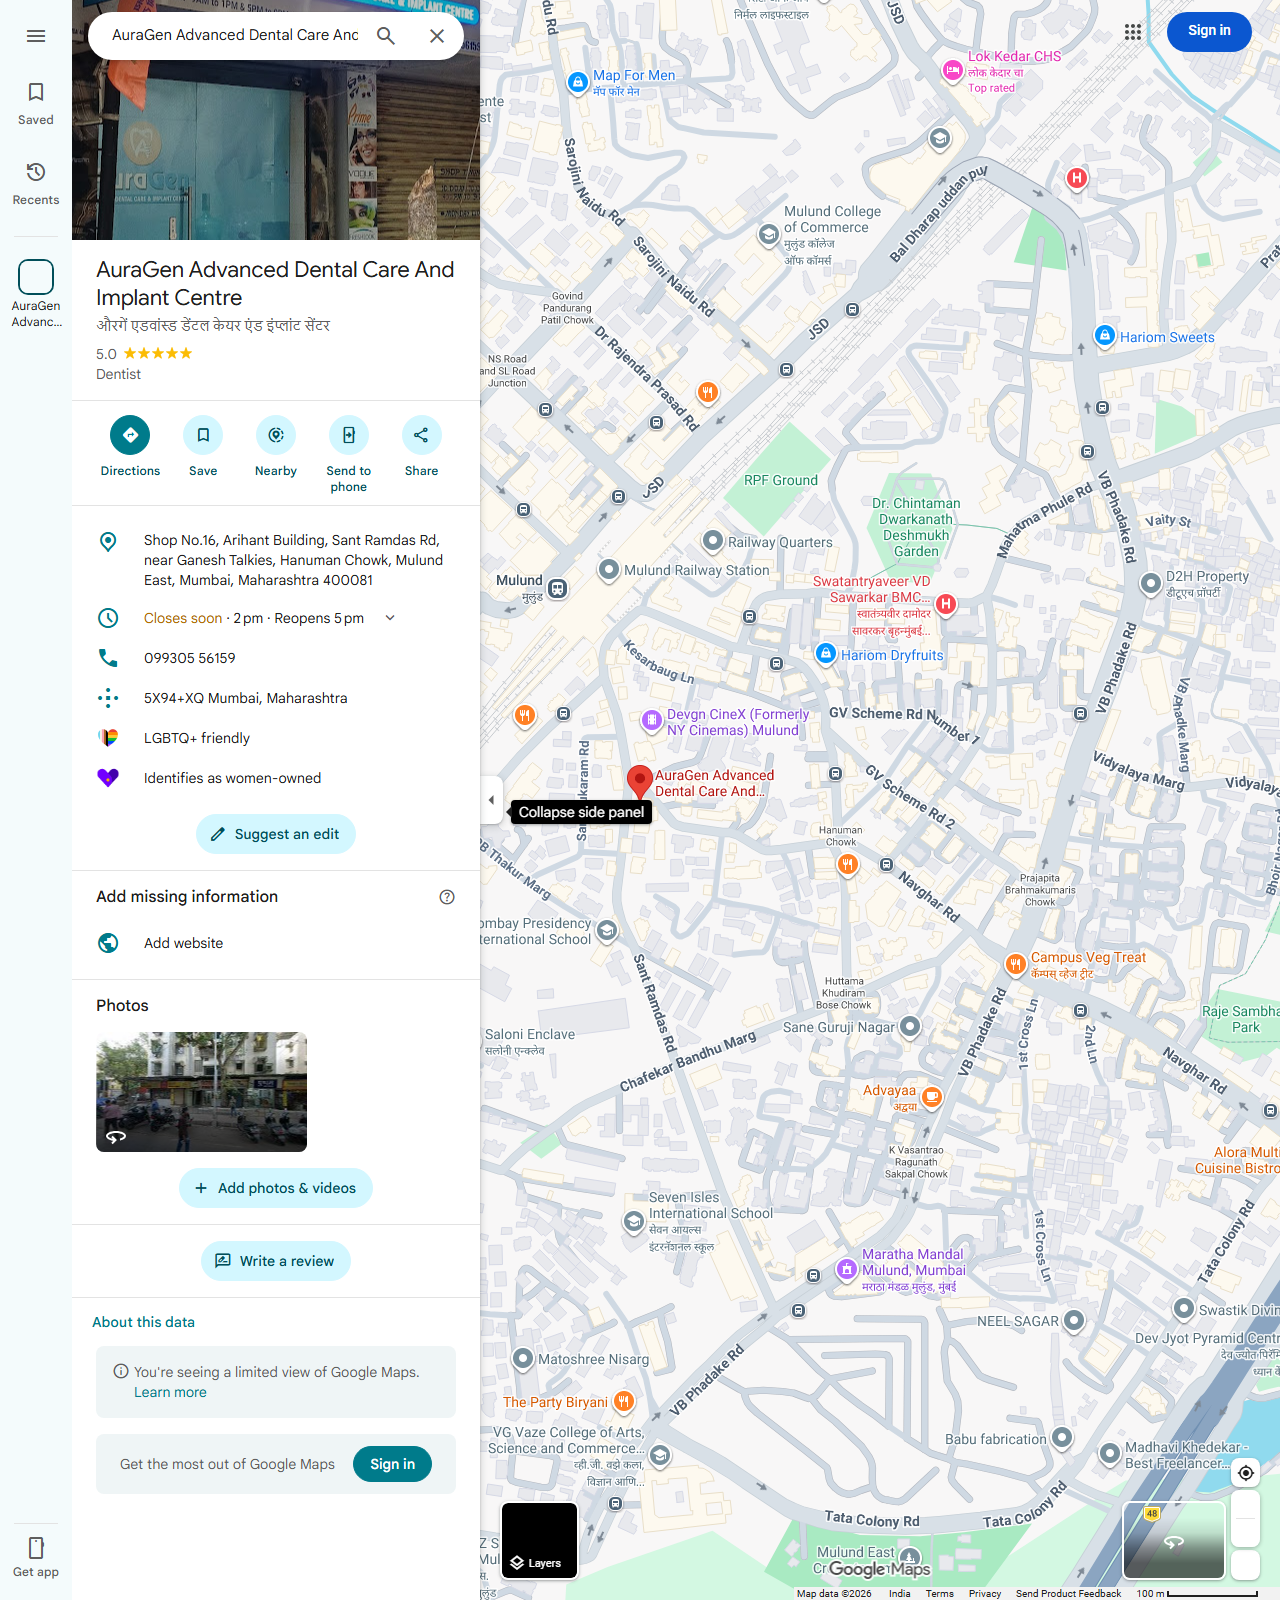
Task: Open About this data link
Action: pyautogui.click(x=143, y=1322)
